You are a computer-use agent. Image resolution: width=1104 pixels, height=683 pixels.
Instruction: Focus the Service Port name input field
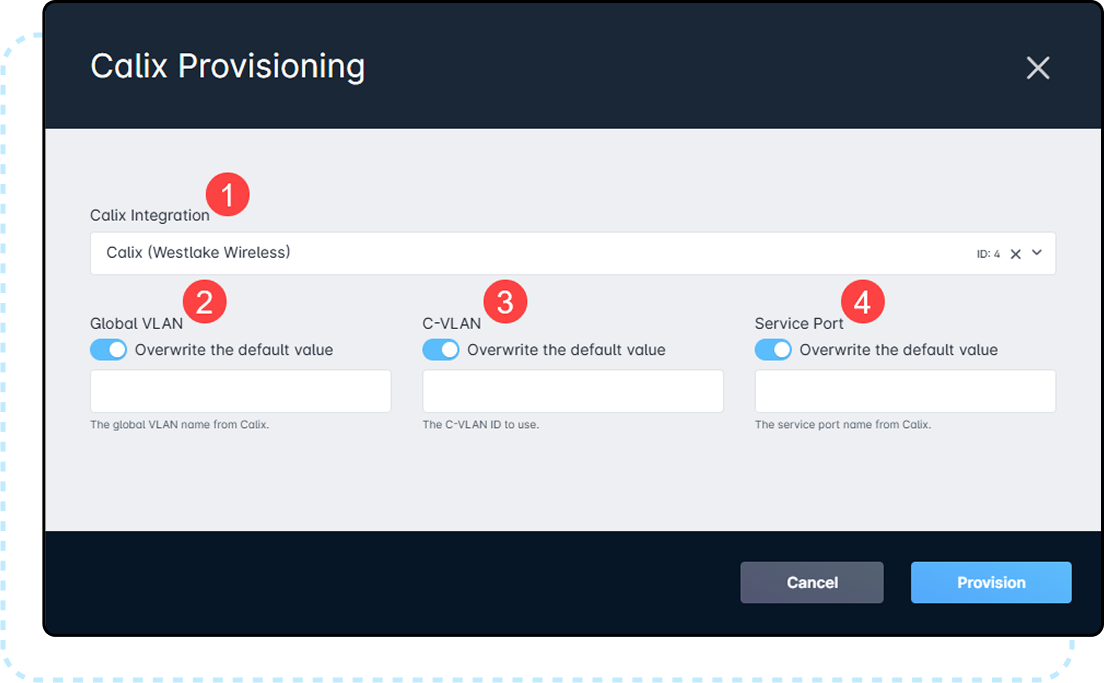coord(905,391)
